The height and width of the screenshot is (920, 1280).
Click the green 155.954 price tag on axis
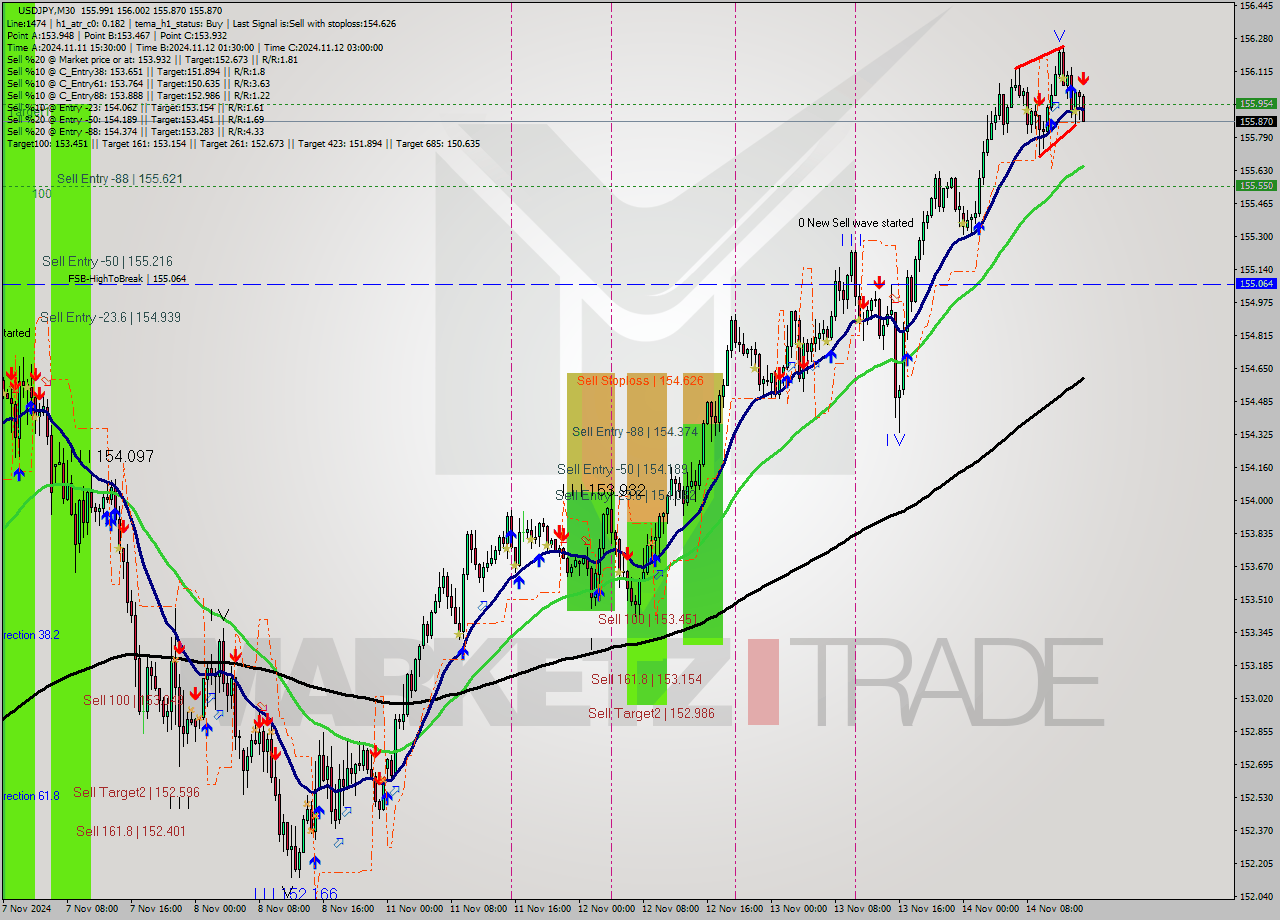1257,103
